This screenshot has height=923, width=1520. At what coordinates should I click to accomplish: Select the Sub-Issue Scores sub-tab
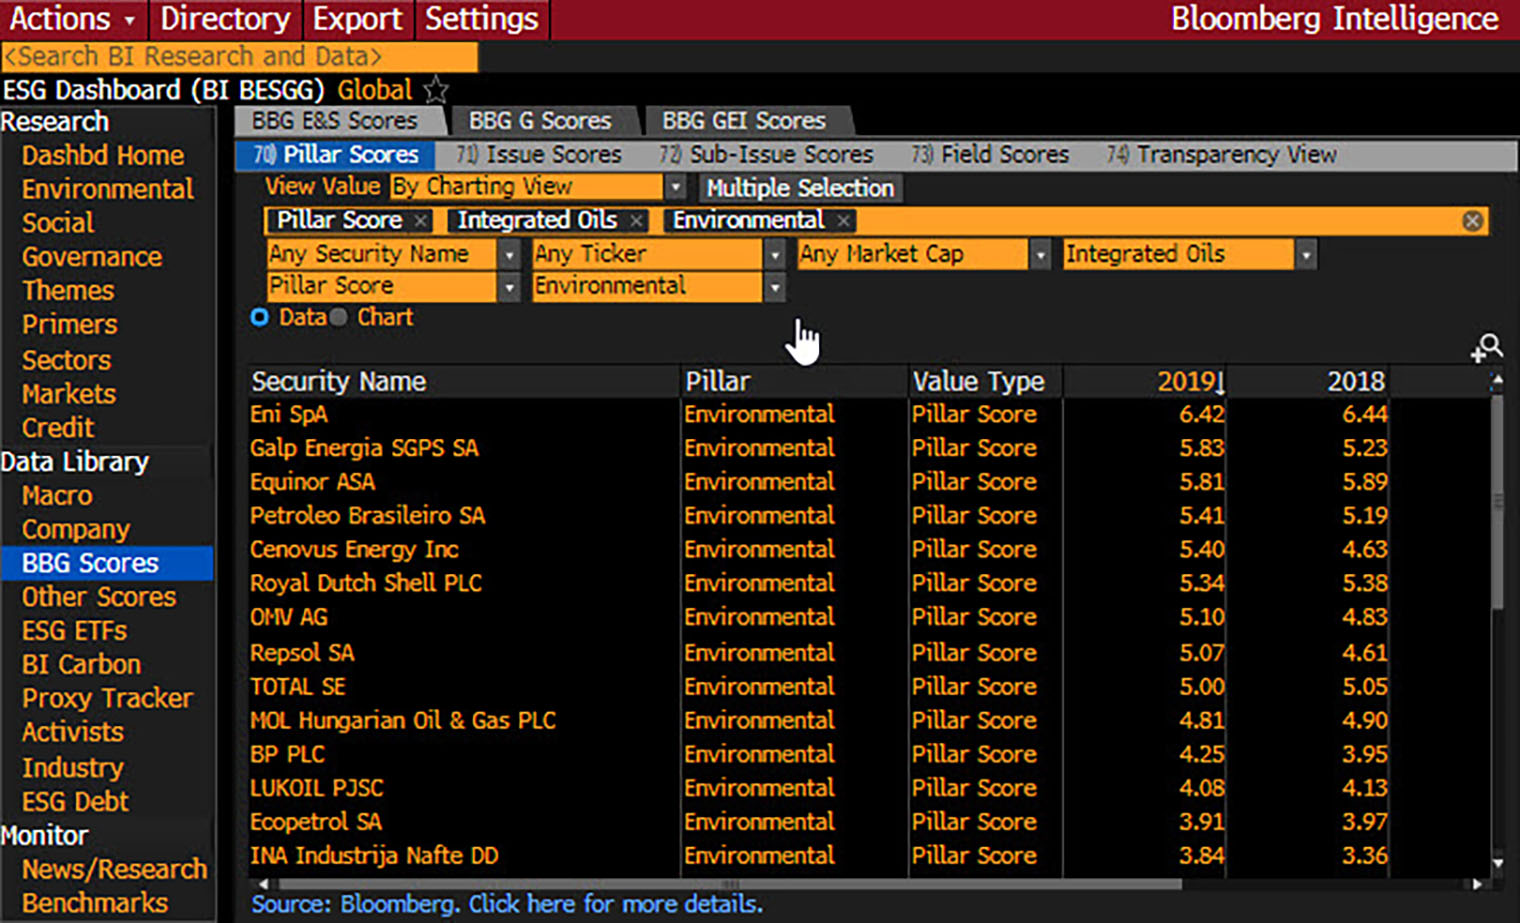pos(766,155)
